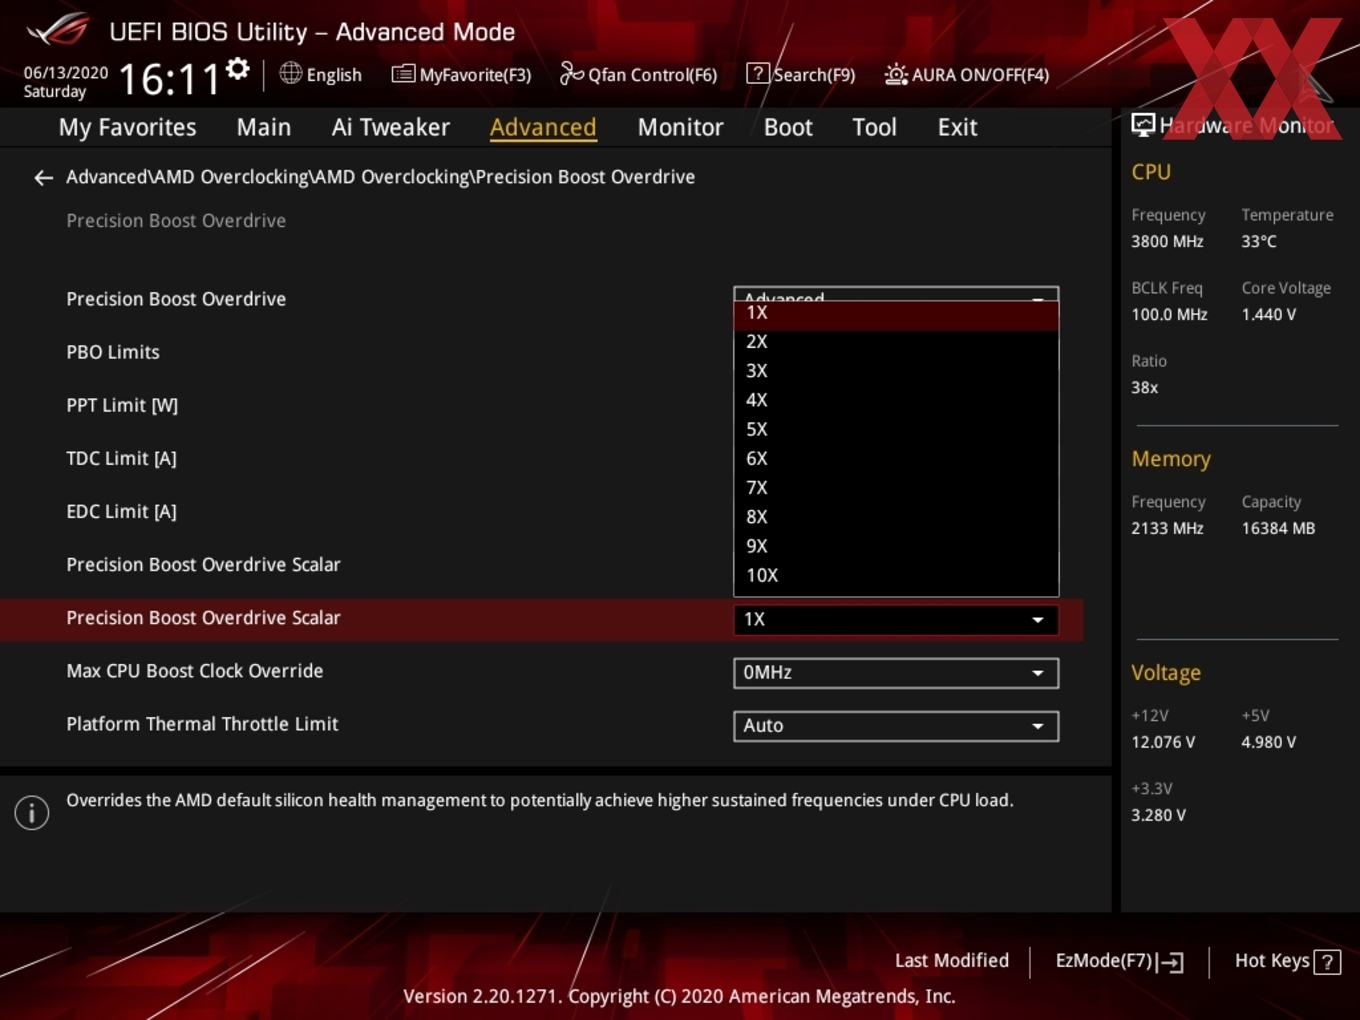
Task: Select the PPT Limit [W] row
Action: point(122,405)
